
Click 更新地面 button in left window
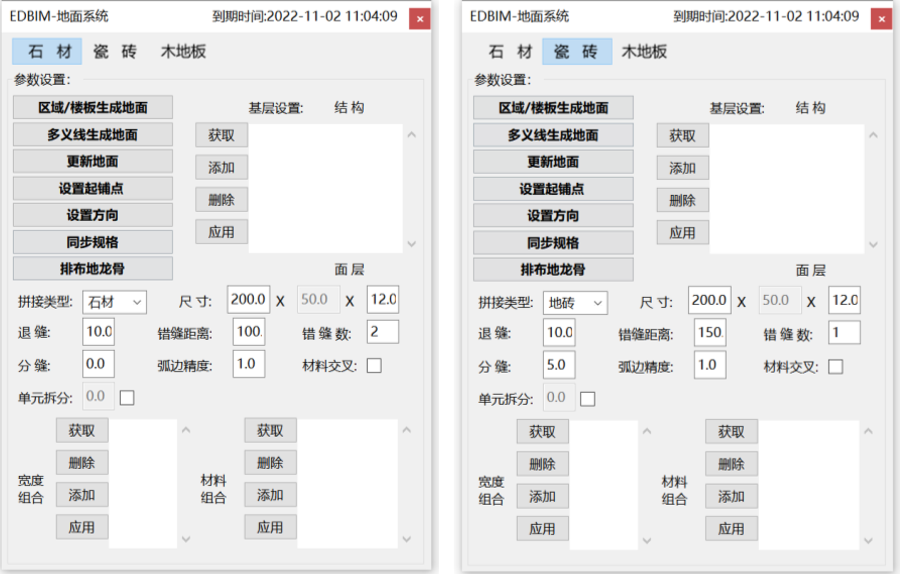pyautogui.click(x=92, y=161)
